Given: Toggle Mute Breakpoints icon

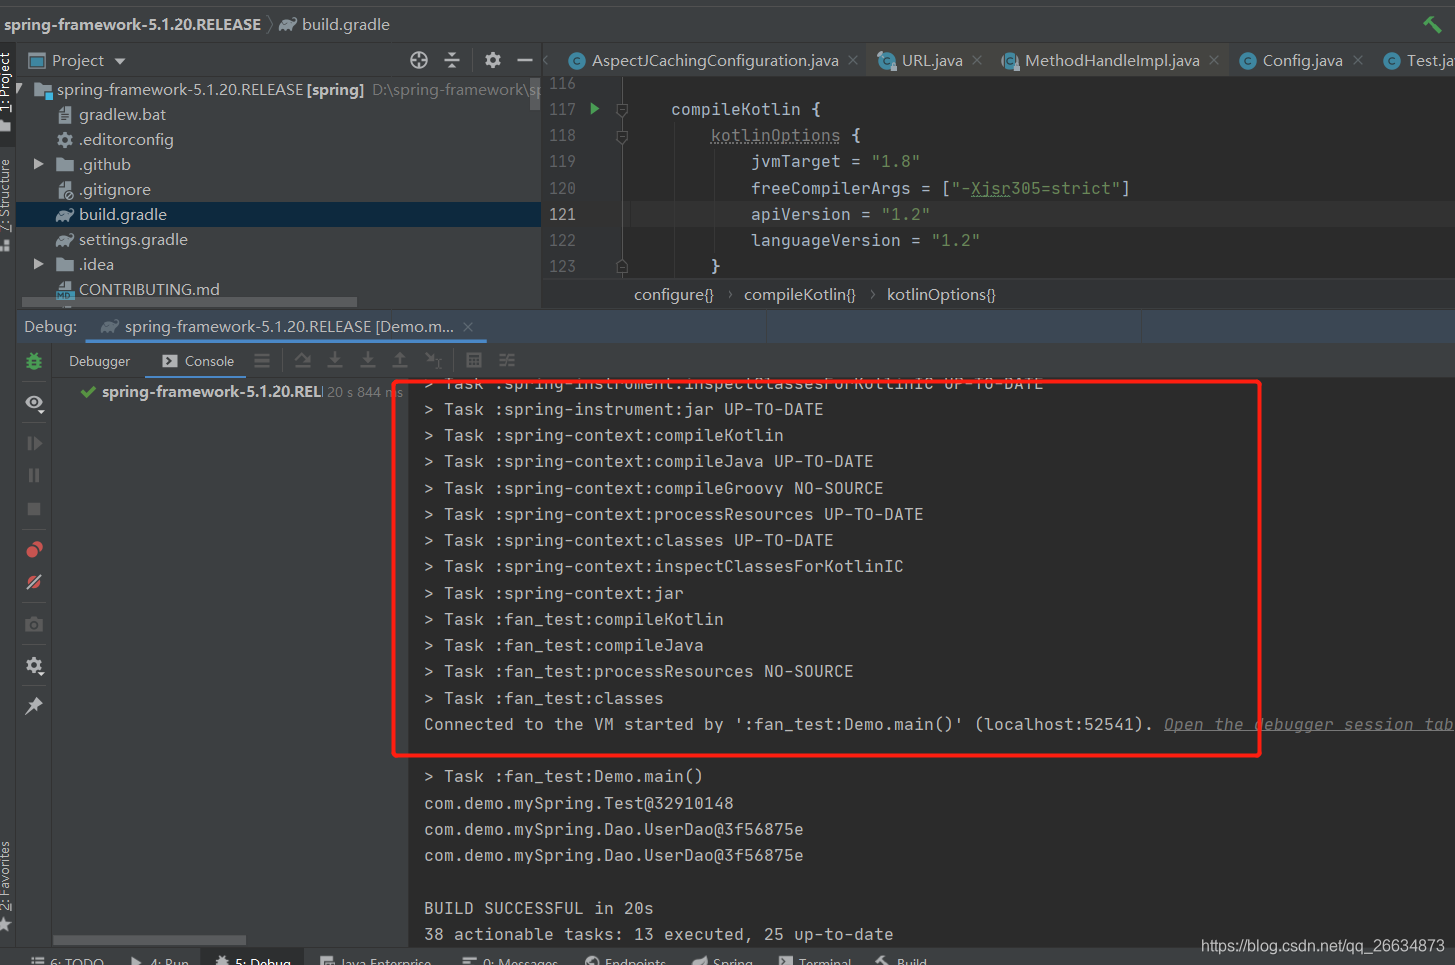Looking at the screenshot, I should [34, 582].
